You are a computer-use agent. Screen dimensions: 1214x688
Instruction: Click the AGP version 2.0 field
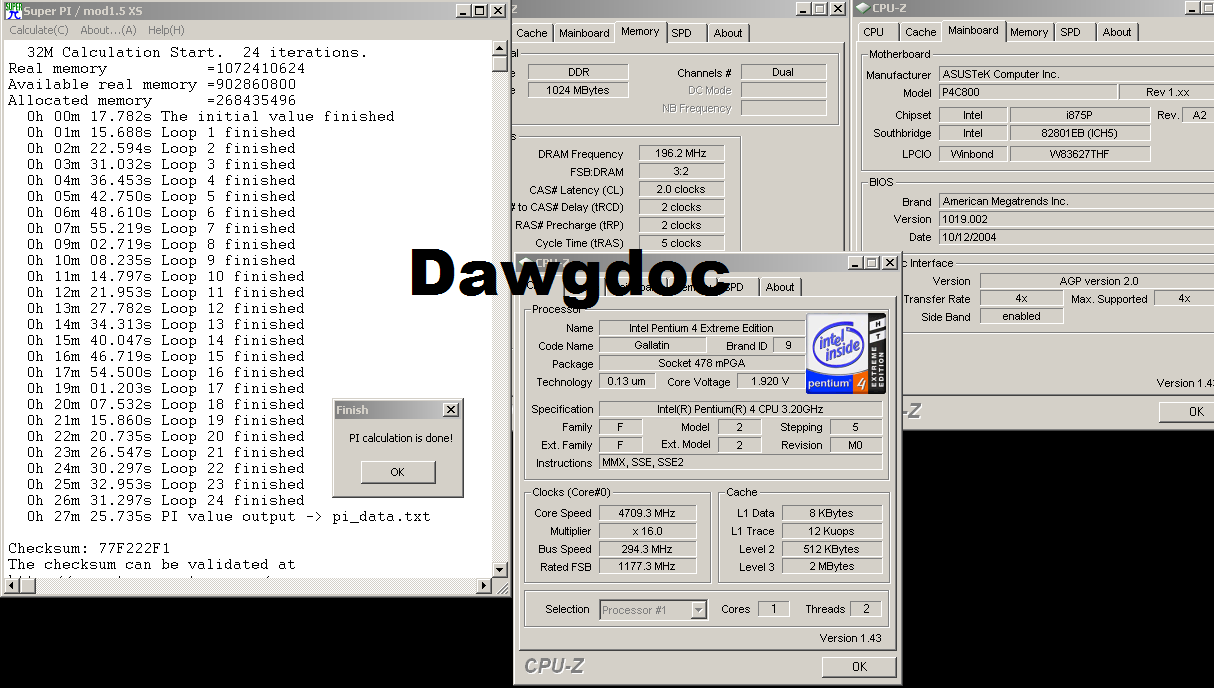point(1096,281)
